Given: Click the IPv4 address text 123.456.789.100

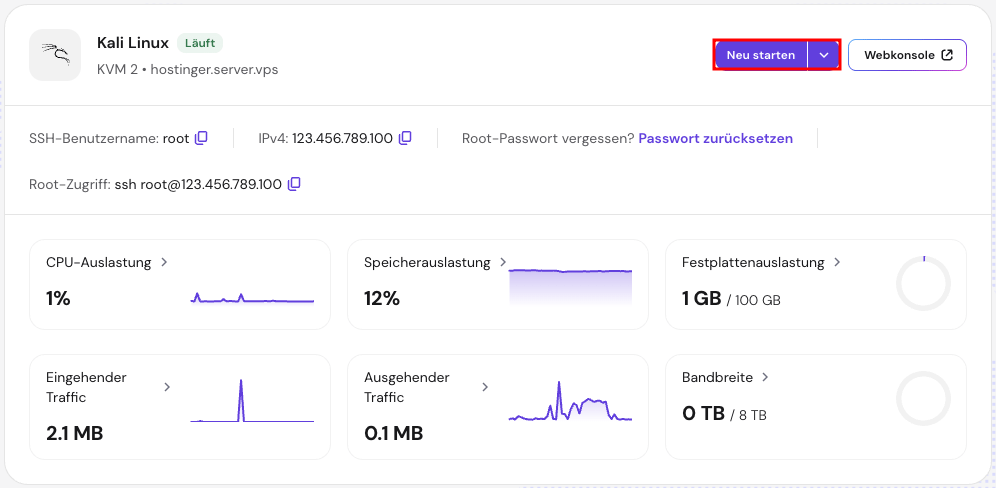Looking at the screenshot, I should tap(342, 138).
